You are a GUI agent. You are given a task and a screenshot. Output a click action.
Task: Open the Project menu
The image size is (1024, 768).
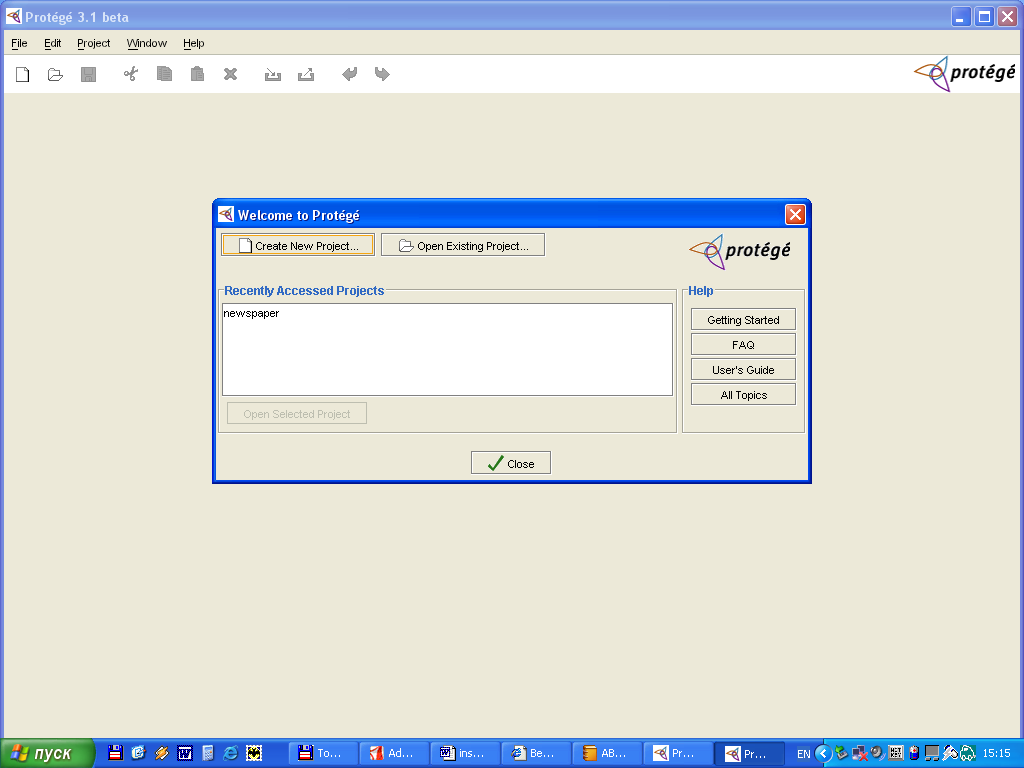[93, 43]
